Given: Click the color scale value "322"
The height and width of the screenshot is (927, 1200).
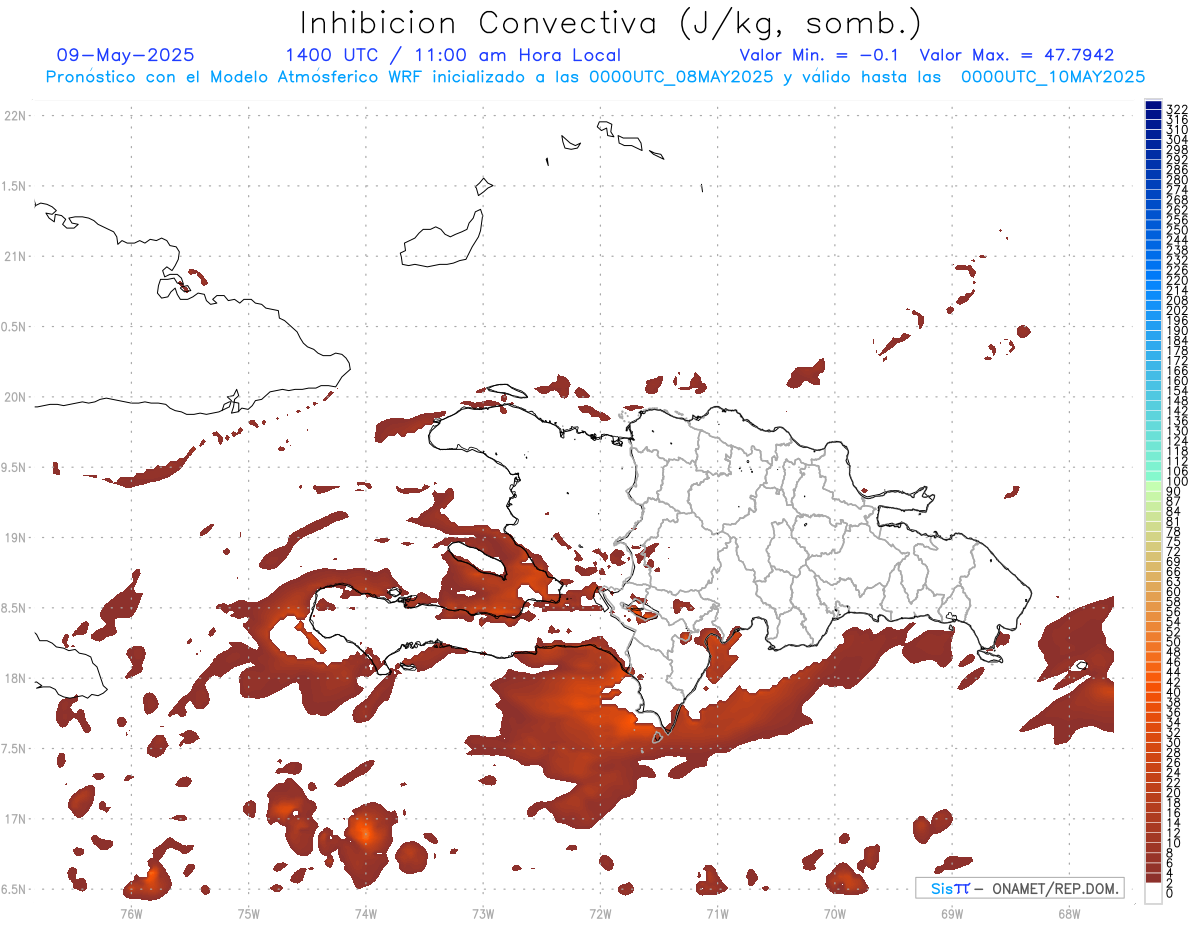Looking at the screenshot, I should coord(1177,109).
